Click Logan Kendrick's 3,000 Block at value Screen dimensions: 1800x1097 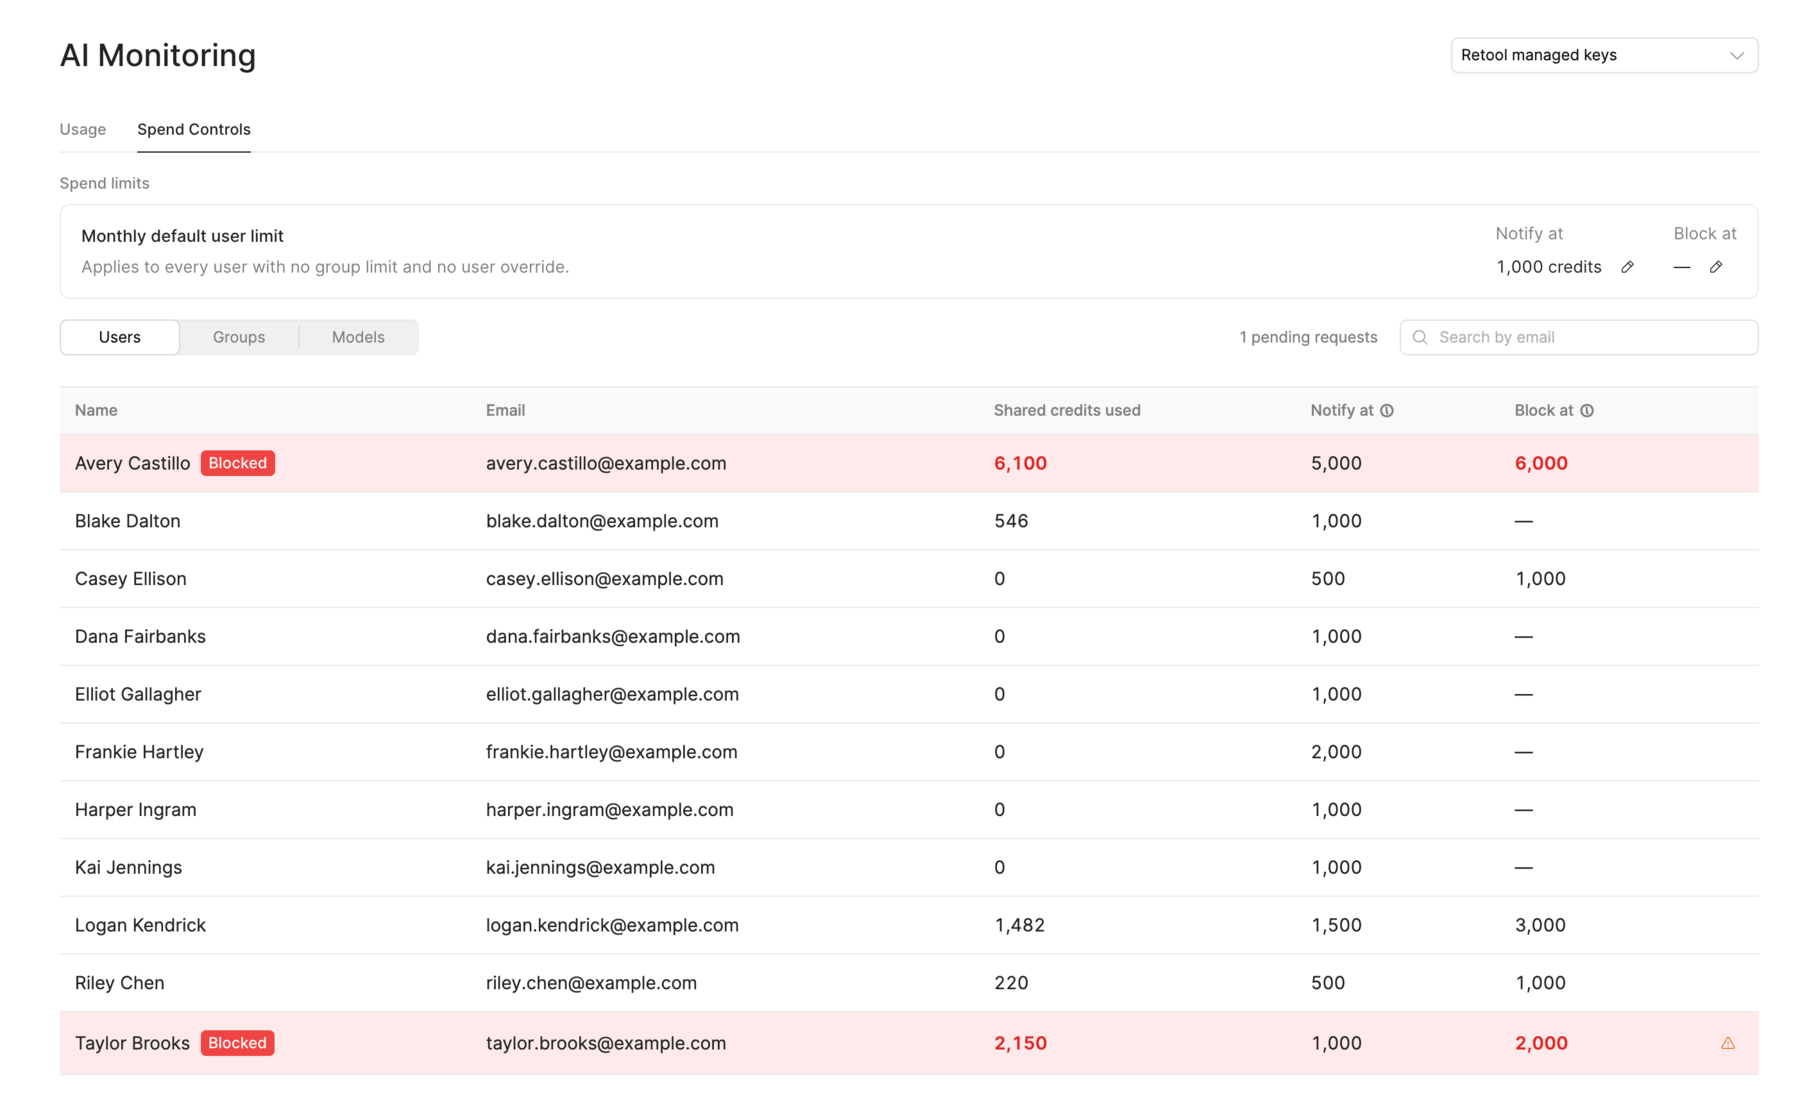(x=1540, y=925)
